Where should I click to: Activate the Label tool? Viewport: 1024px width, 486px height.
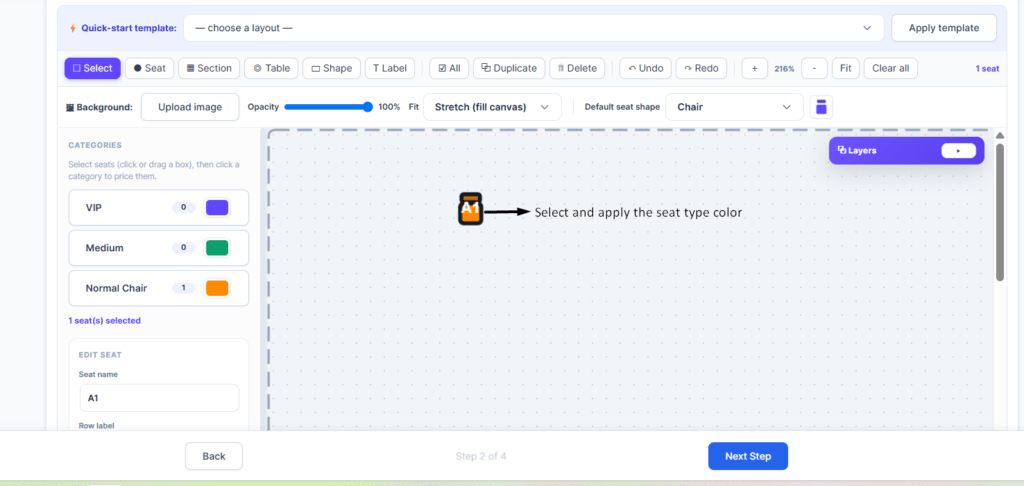(390, 68)
